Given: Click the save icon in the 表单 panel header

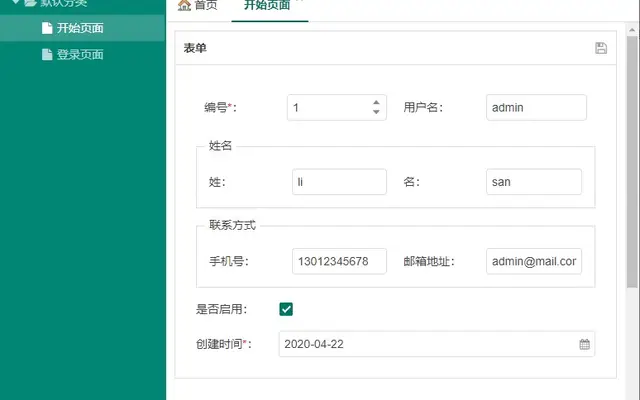Looking at the screenshot, I should coord(601,48).
